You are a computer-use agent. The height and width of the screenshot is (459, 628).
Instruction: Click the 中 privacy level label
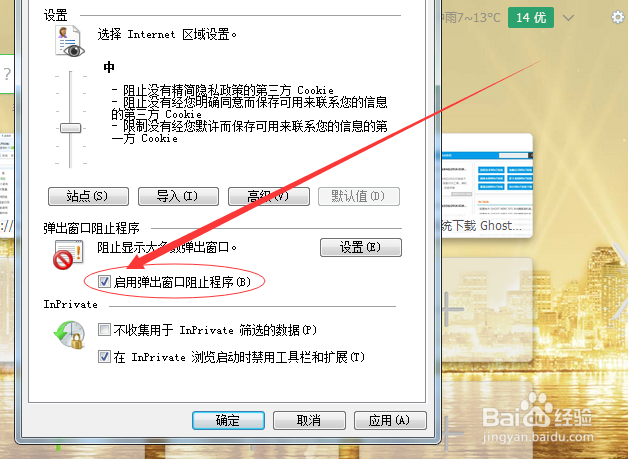tap(109, 67)
